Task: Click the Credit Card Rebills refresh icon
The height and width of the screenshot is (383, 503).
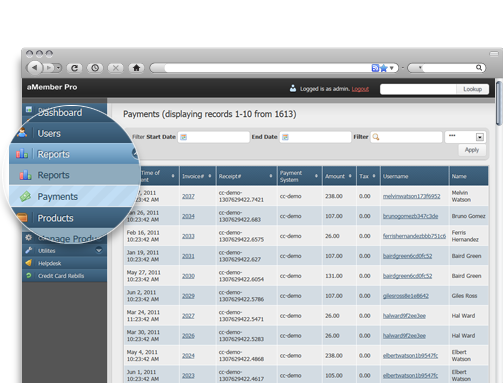Action: (29, 275)
